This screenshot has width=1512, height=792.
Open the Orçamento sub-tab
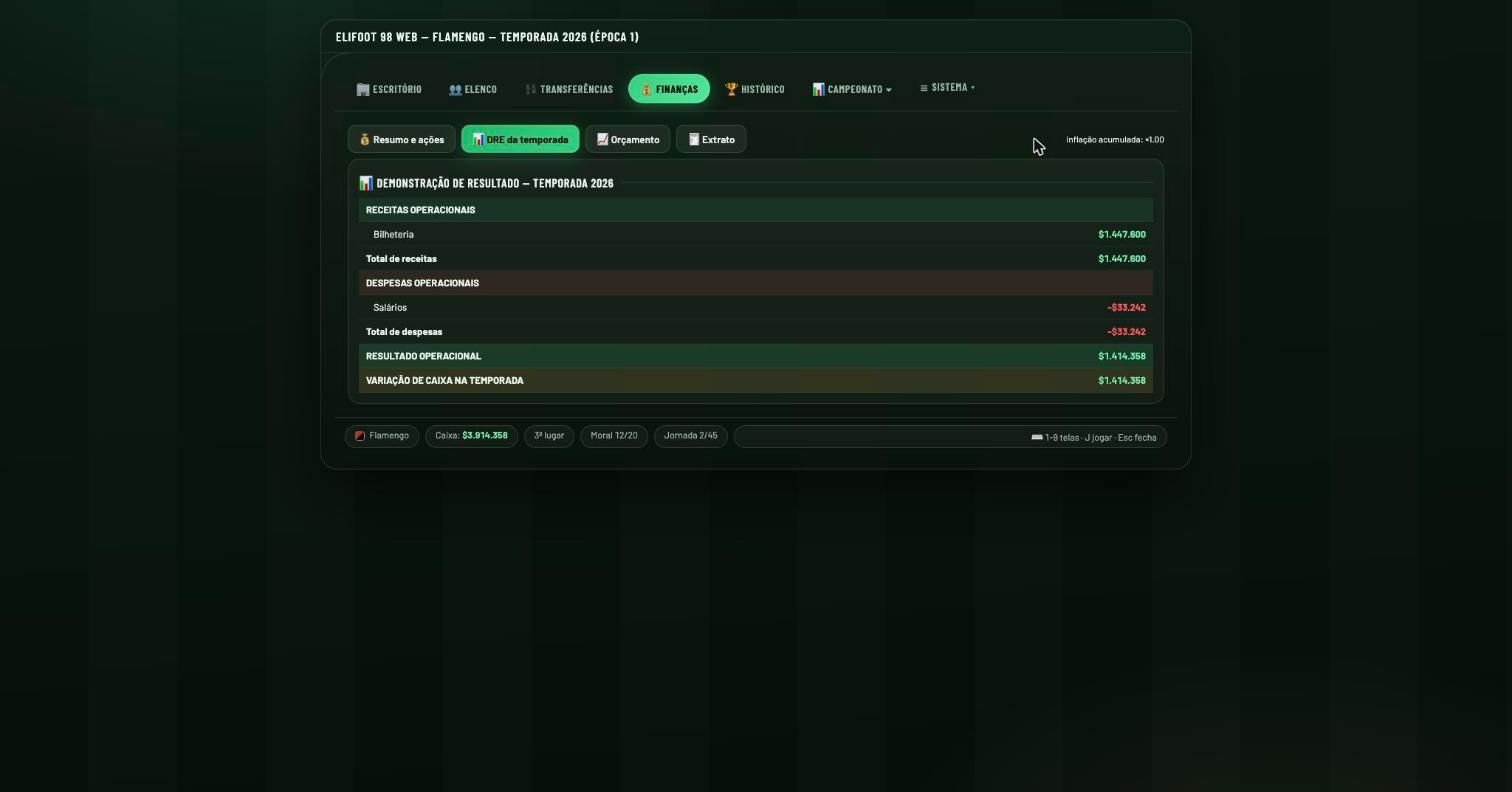[628, 139]
